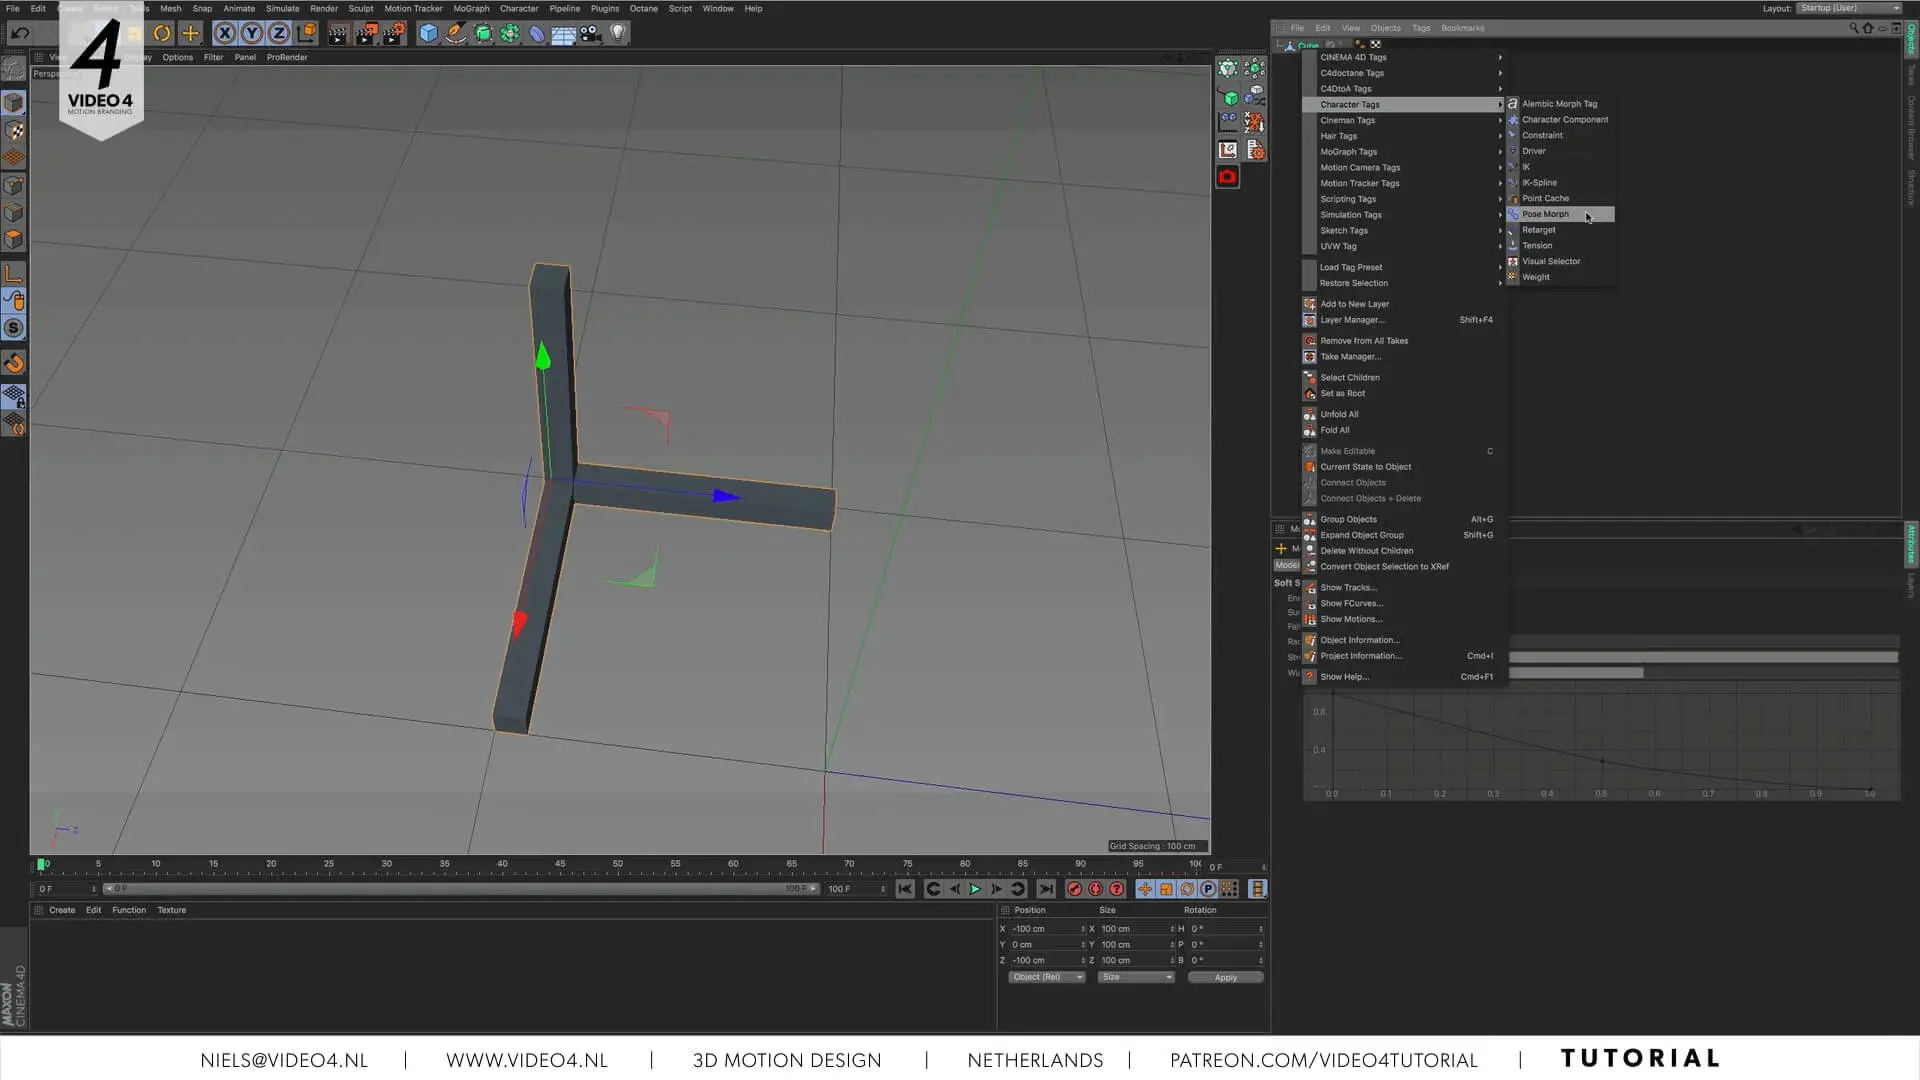Open the Character menu in menu bar
Image resolution: width=1920 pixels, height=1080 pixels.
coord(519,8)
